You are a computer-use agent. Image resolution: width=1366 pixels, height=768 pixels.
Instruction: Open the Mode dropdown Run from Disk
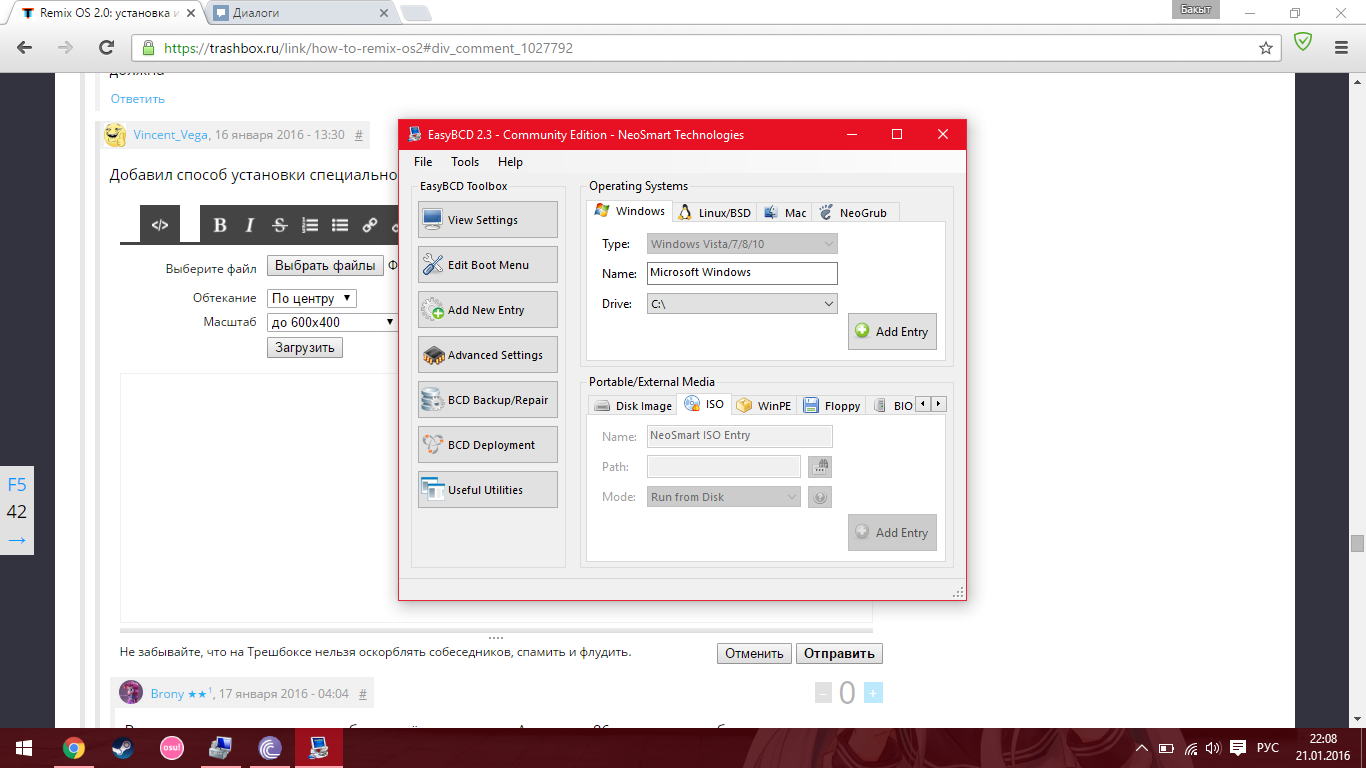724,497
